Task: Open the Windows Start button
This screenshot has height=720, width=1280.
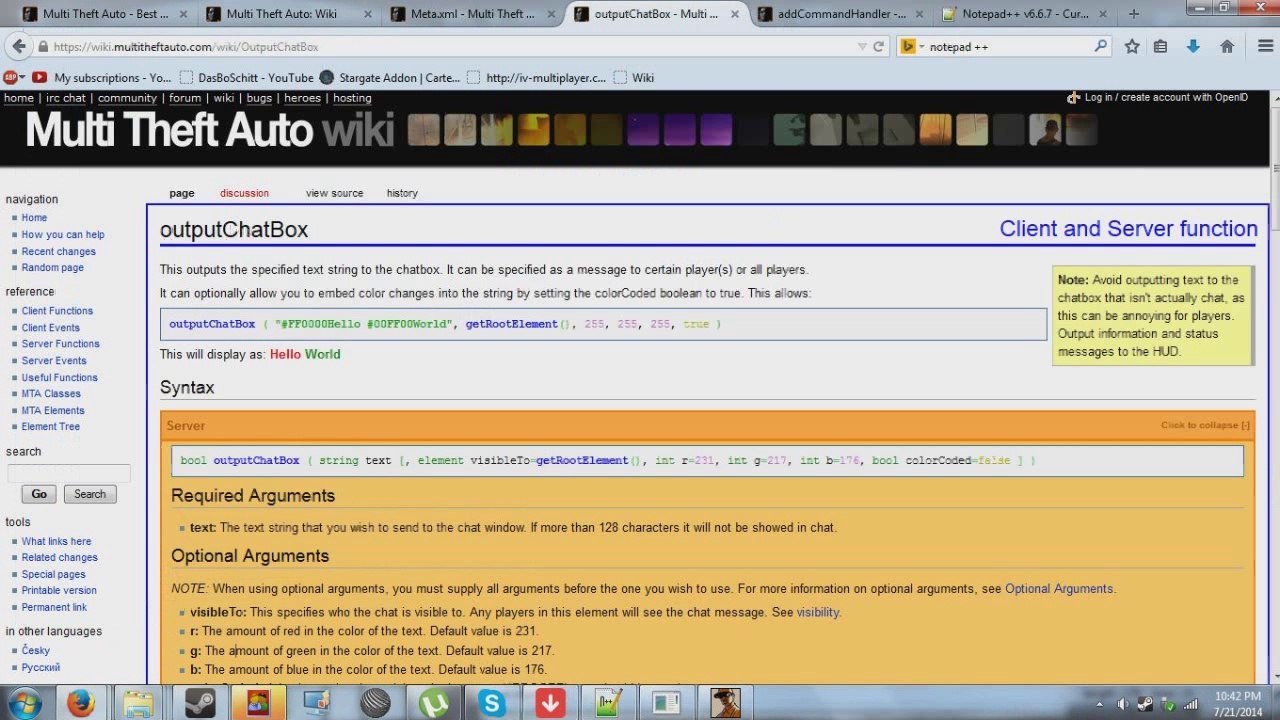Action: (x=24, y=703)
